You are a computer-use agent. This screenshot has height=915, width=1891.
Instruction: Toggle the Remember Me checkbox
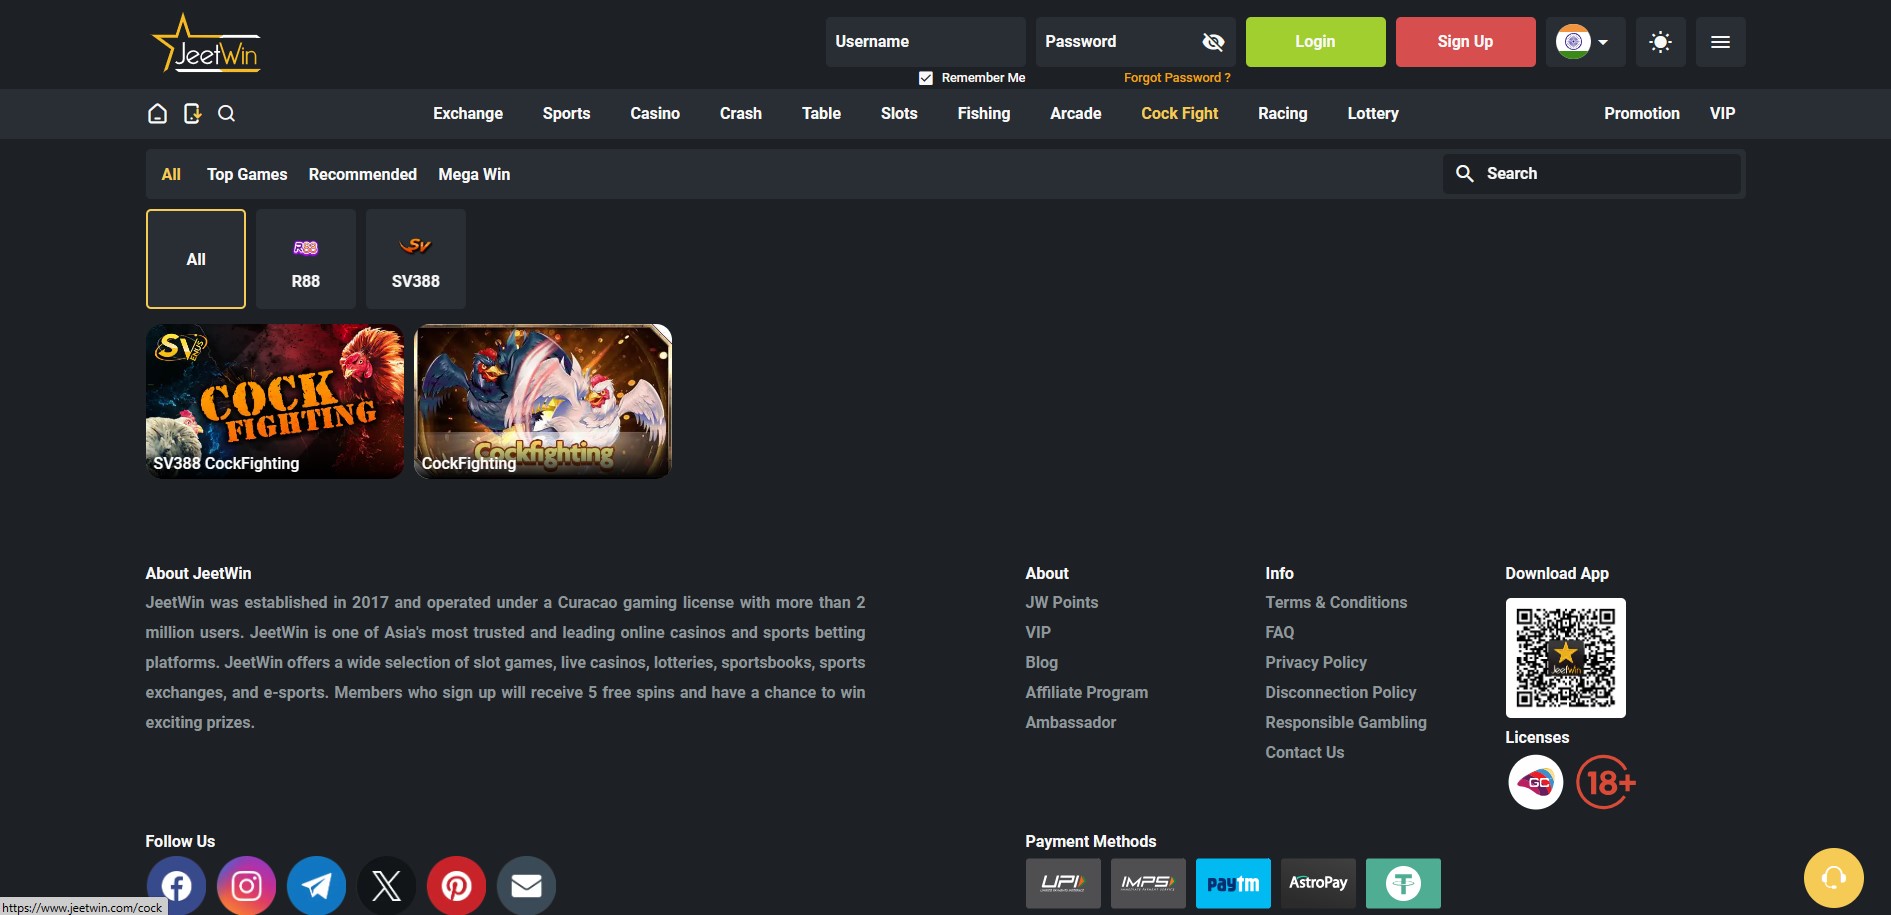(926, 78)
